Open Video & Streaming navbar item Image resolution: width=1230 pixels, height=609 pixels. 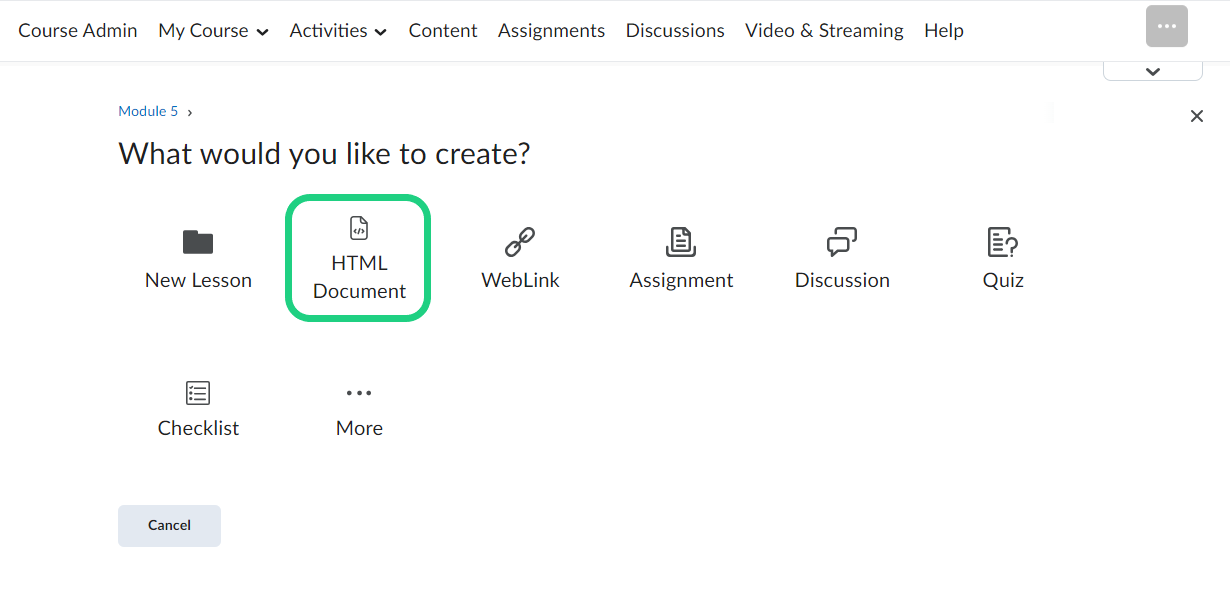(824, 31)
